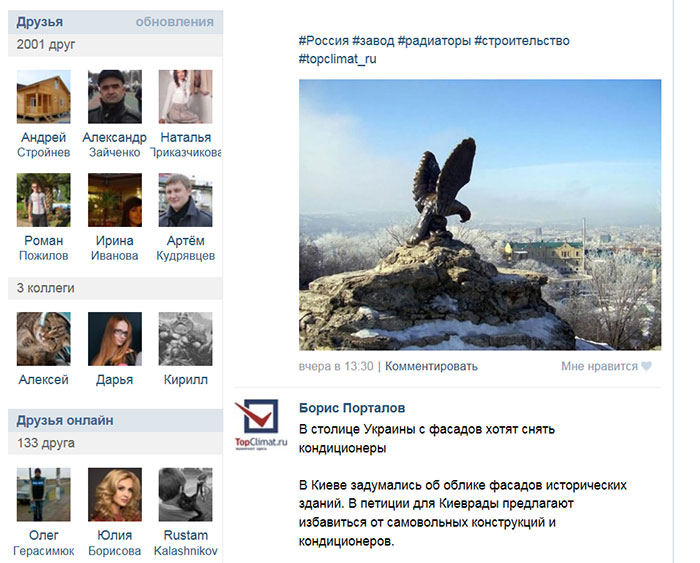
Task: Open Андрей Стройнев's wooden house avatar
Action: tap(43, 96)
